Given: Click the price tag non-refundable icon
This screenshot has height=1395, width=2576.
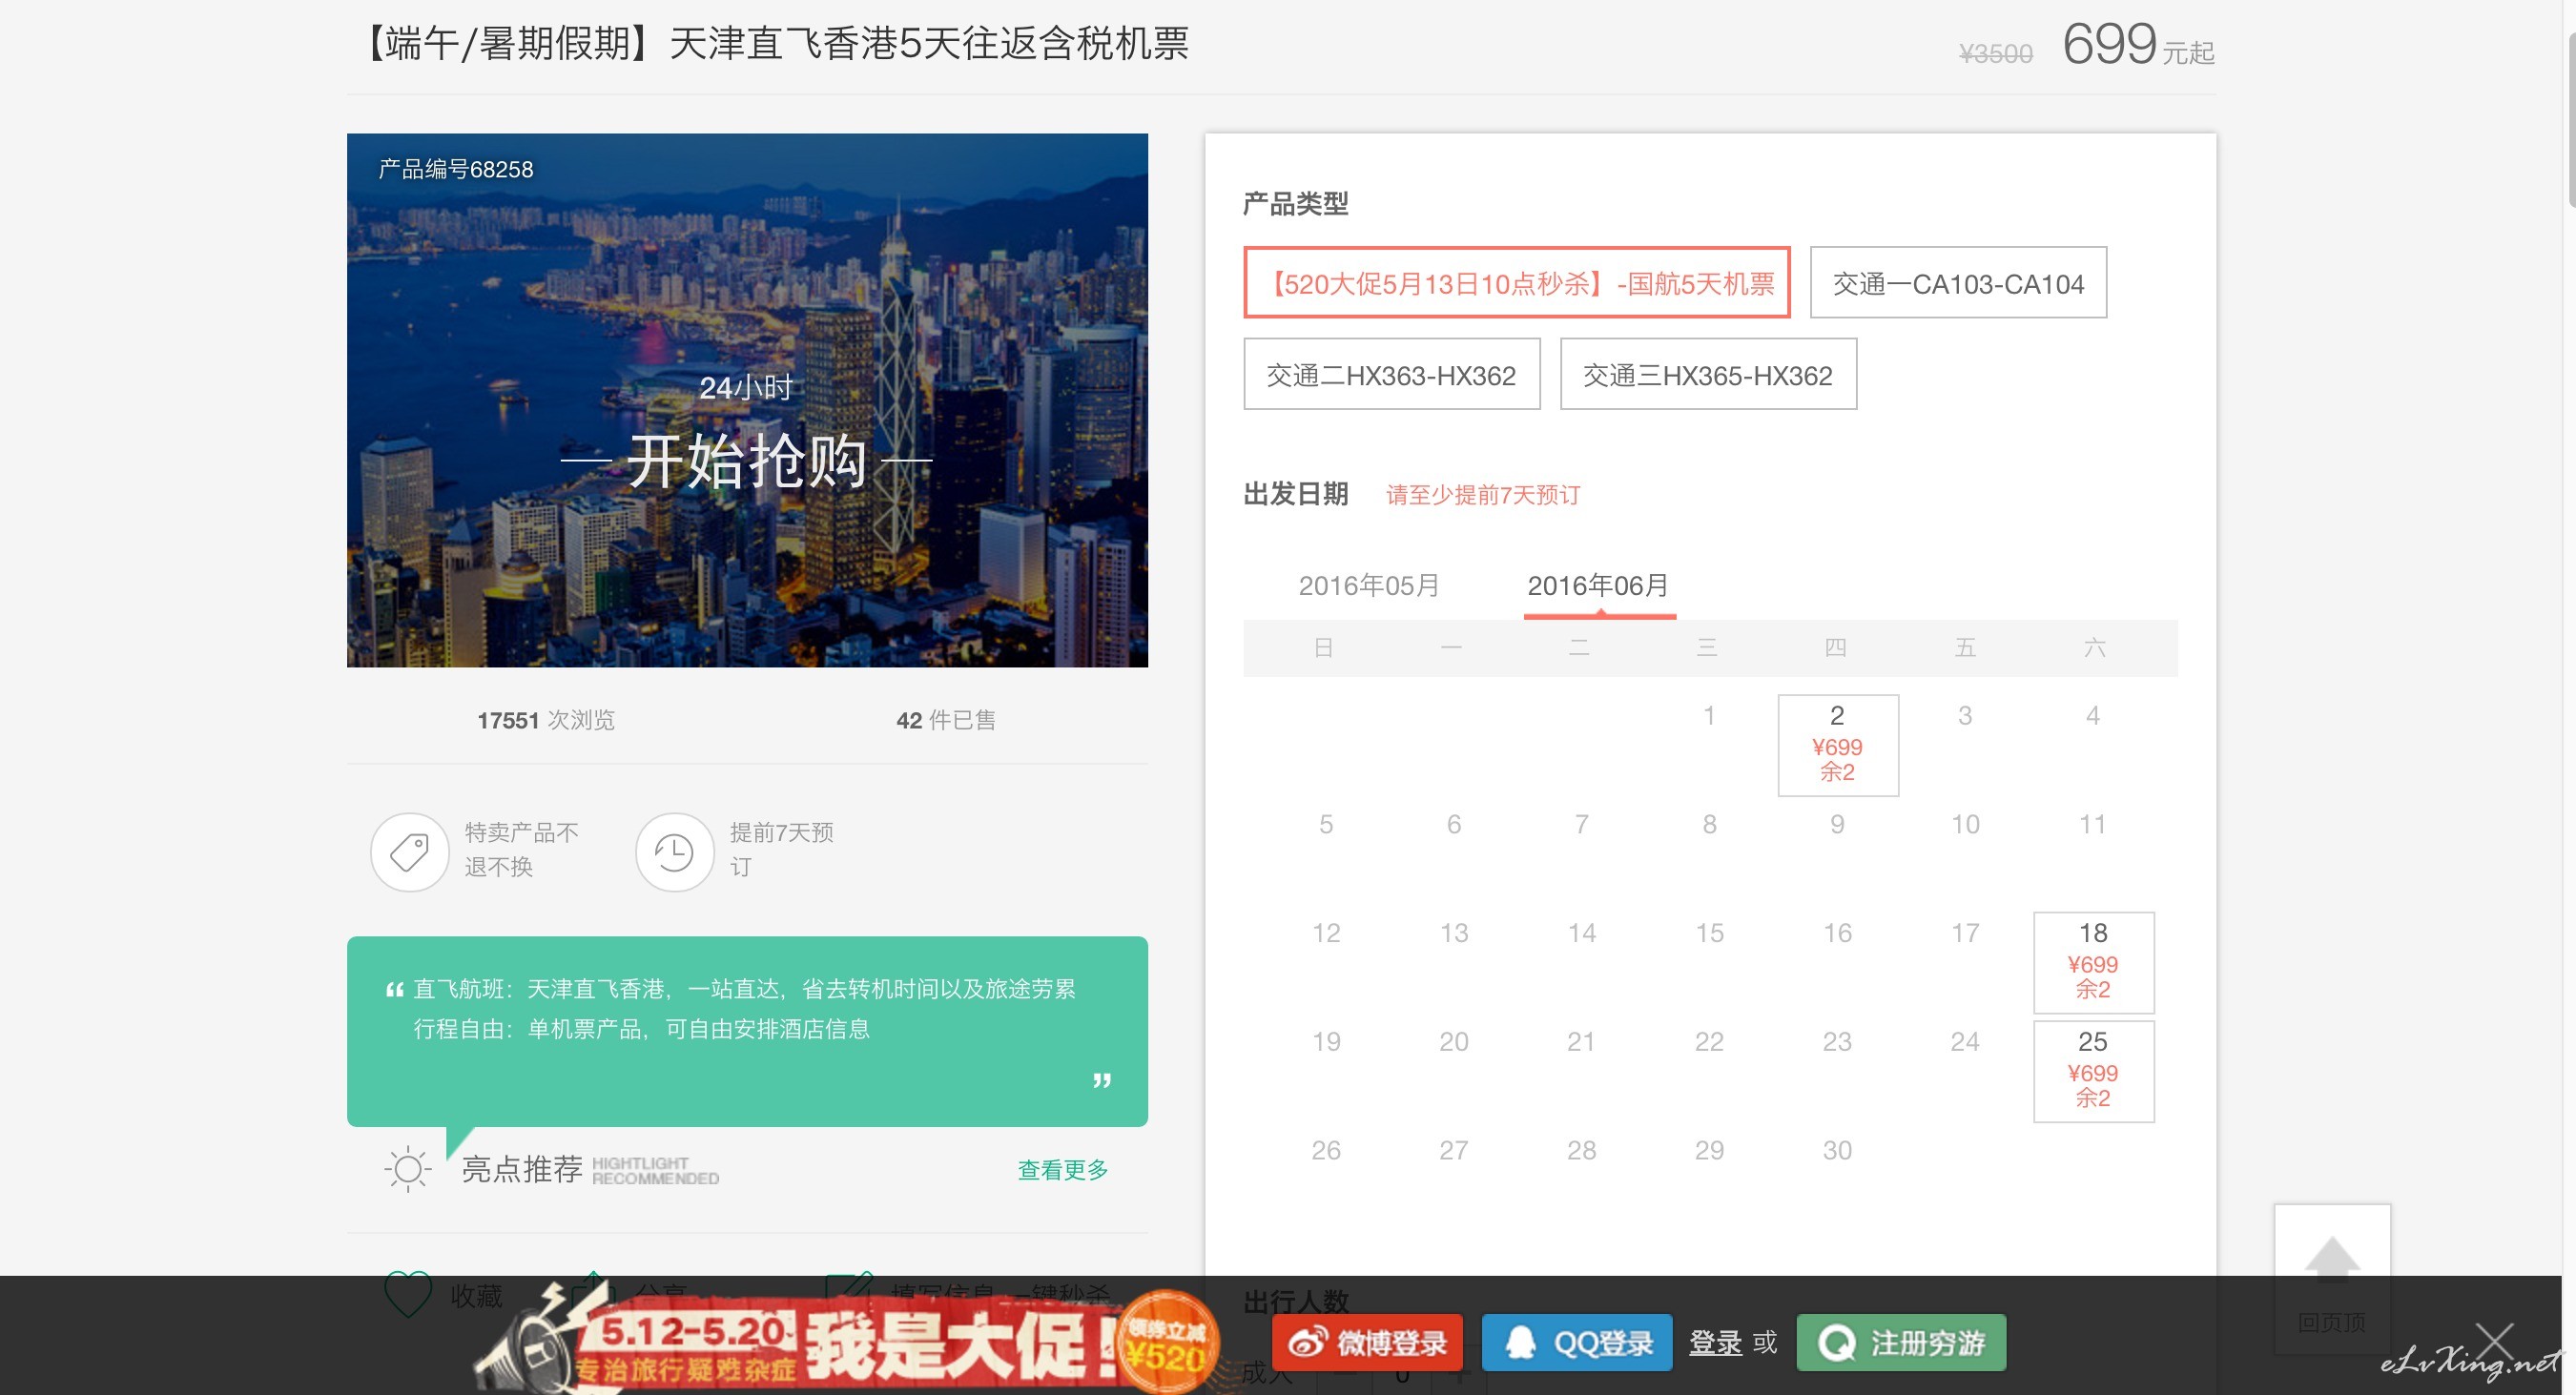Looking at the screenshot, I should 409,852.
